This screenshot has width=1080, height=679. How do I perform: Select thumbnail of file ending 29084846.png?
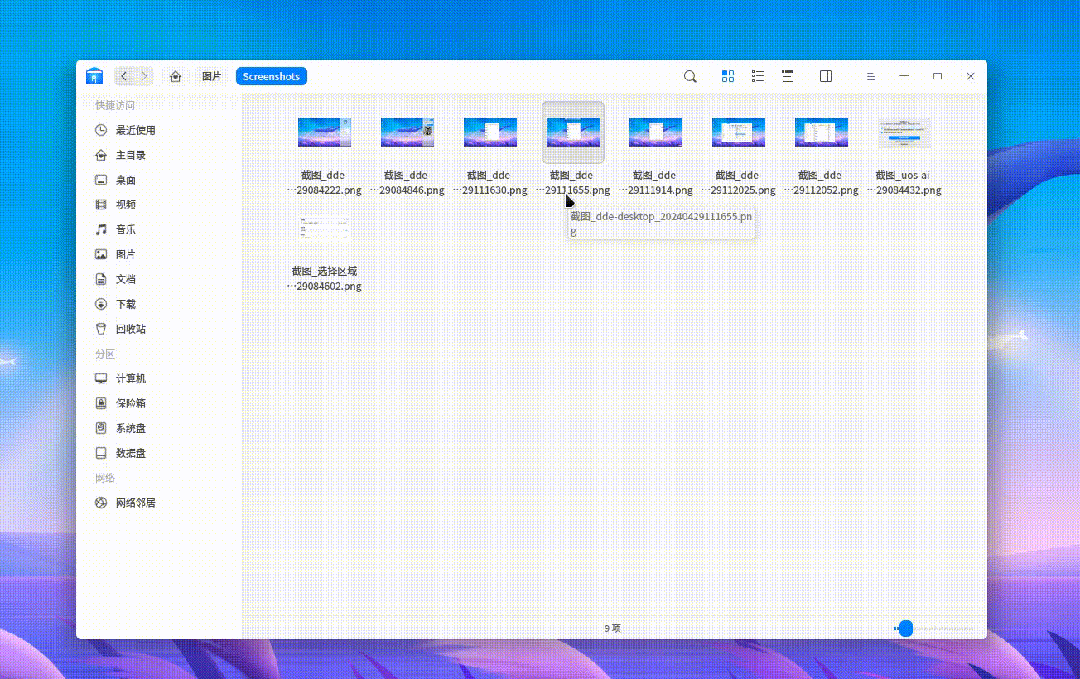[407, 132]
